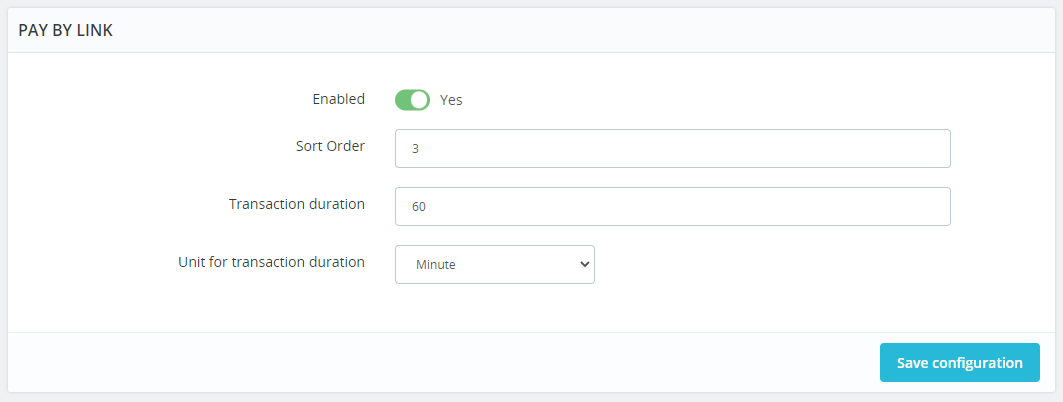1063x402 pixels.
Task: Select the "Minute" text in the unit combo box
Action: pos(436,265)
